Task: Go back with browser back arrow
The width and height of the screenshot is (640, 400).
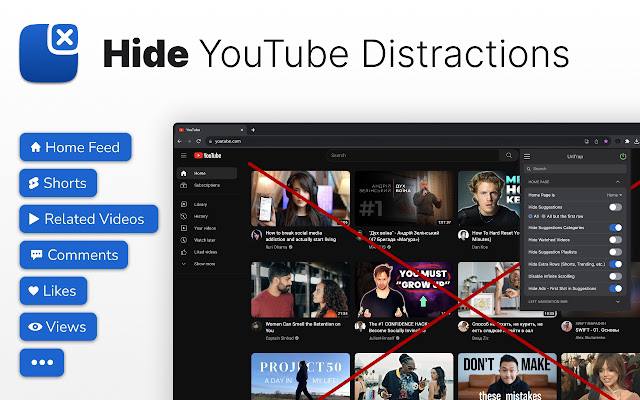Action: tap(180, 141)
